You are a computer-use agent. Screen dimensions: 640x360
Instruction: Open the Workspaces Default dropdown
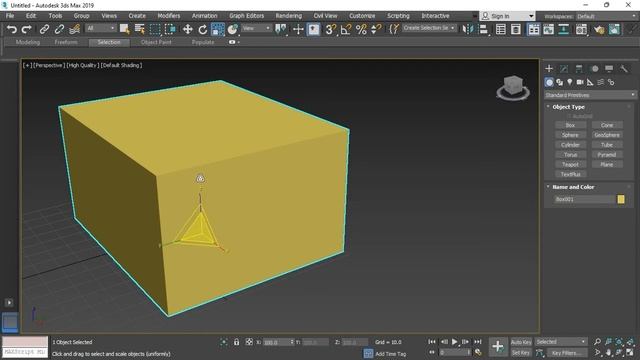click(x=606, y=16)
